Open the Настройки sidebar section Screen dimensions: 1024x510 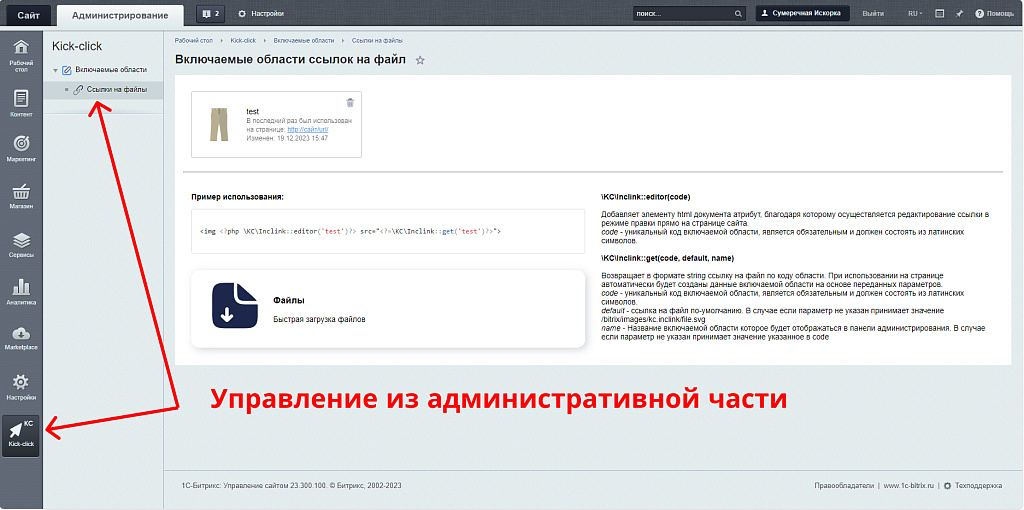click(x=22, y=387)
